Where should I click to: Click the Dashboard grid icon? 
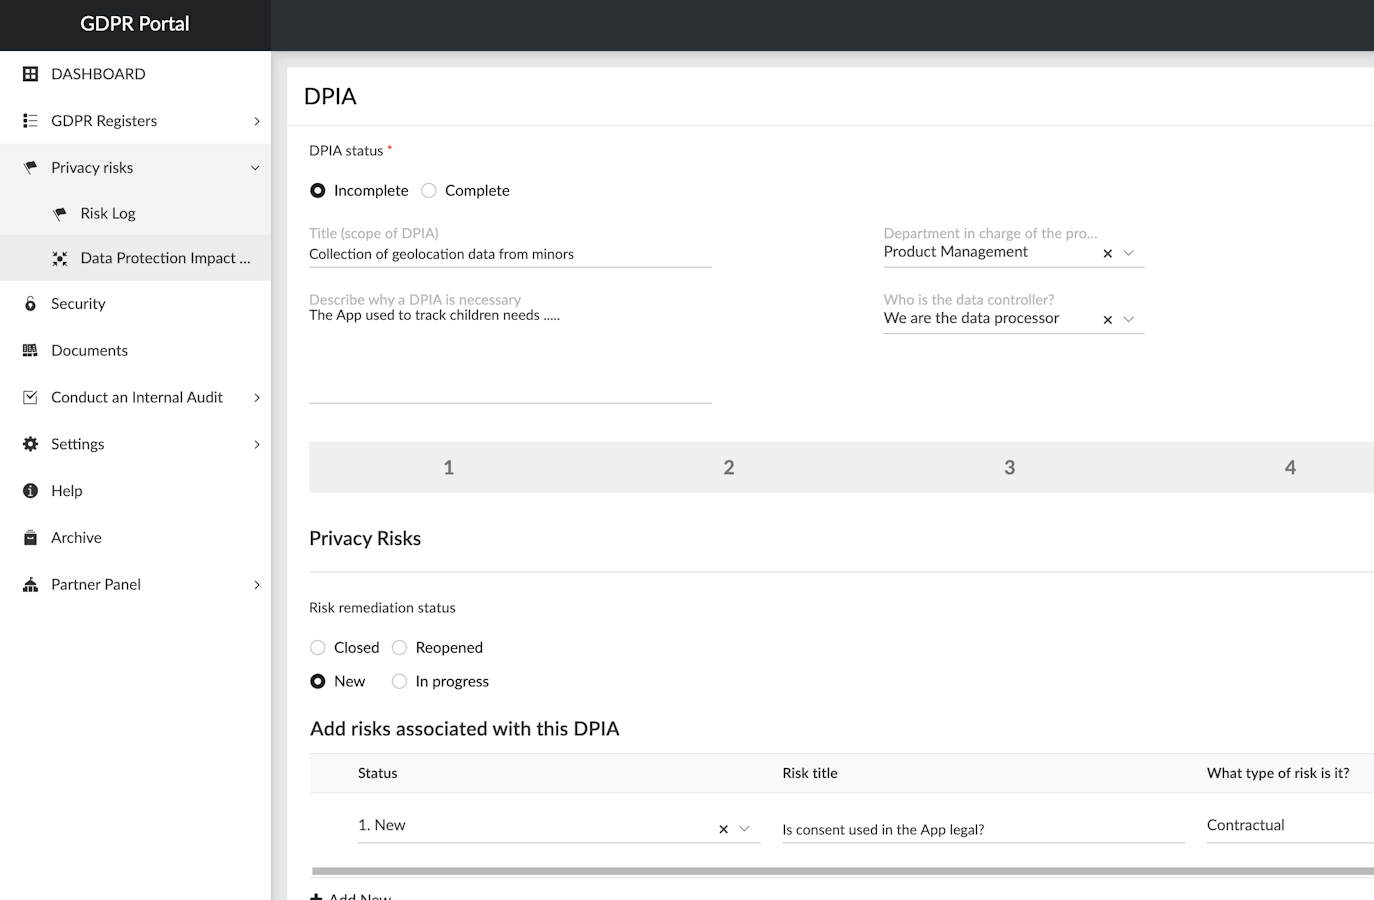30,74
